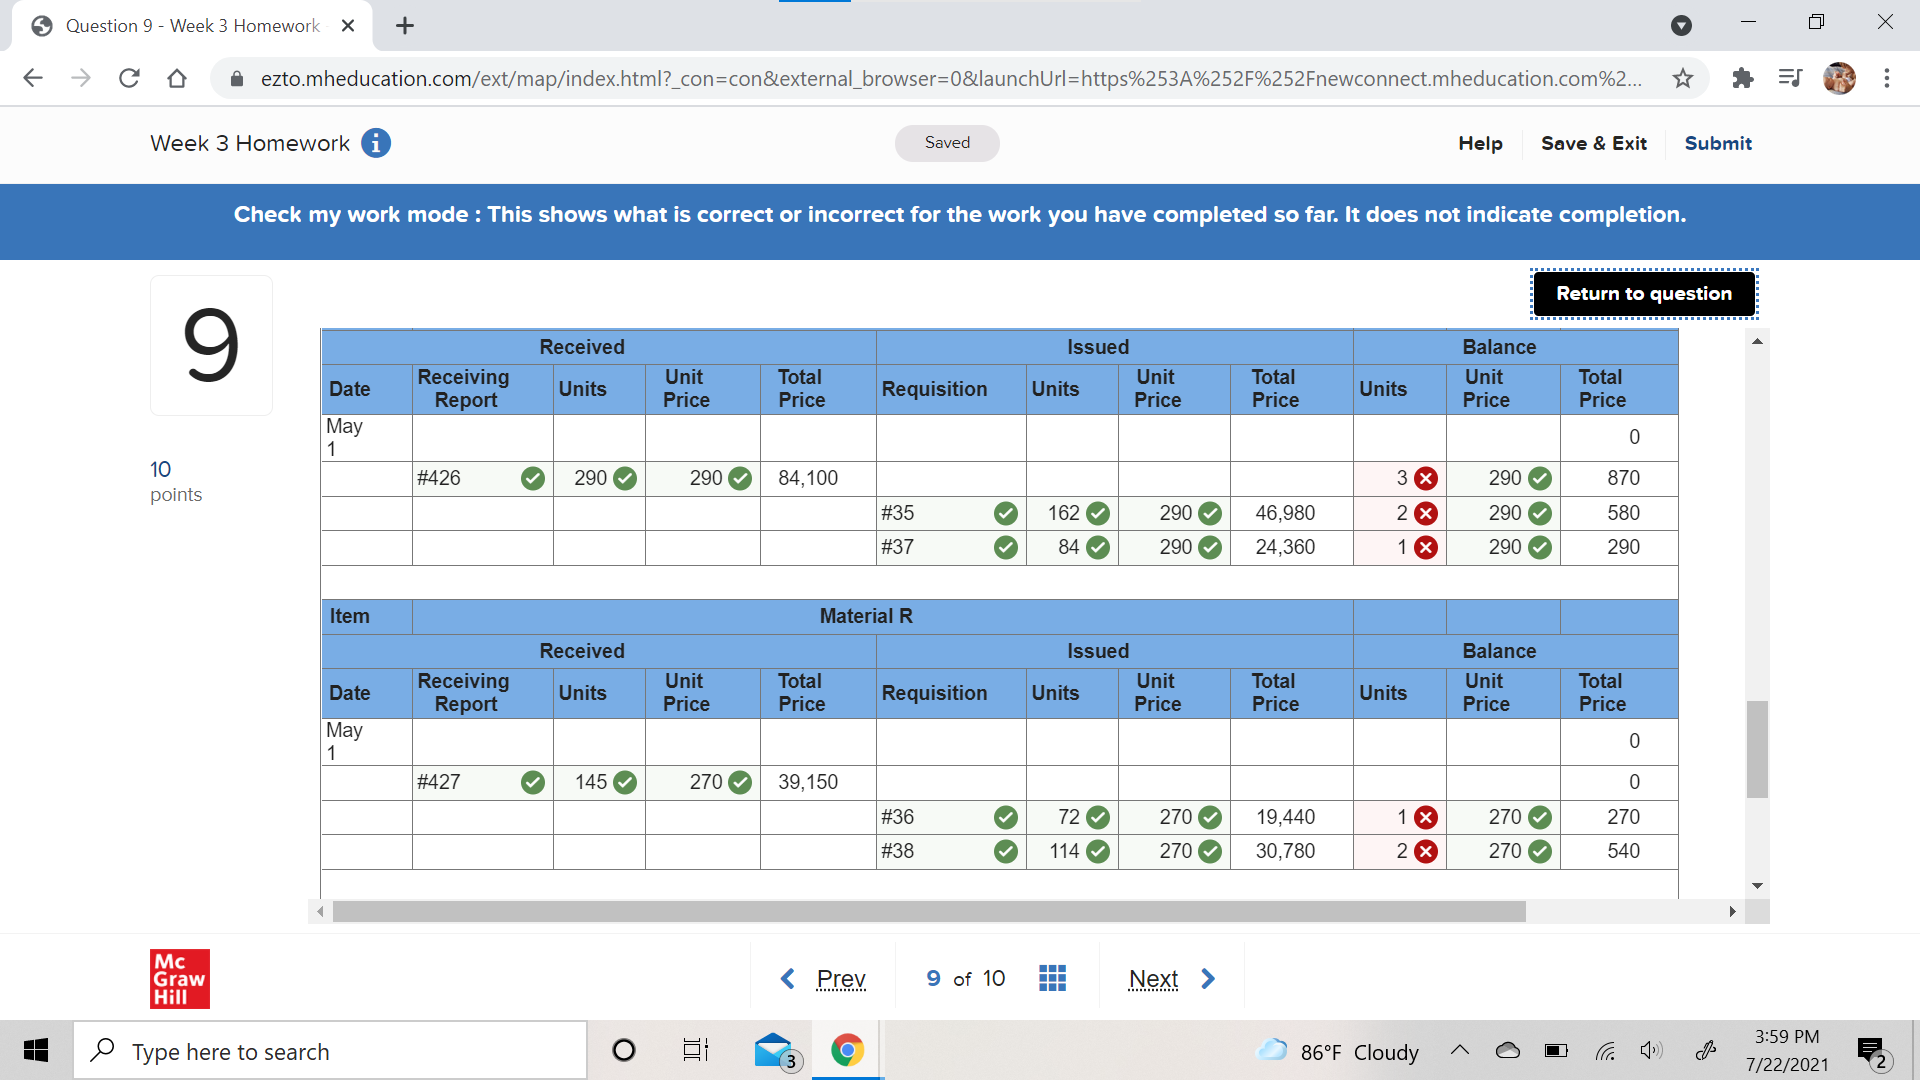
Task: Bookmark this page with the star icon
Action: tap(1683, 78)
